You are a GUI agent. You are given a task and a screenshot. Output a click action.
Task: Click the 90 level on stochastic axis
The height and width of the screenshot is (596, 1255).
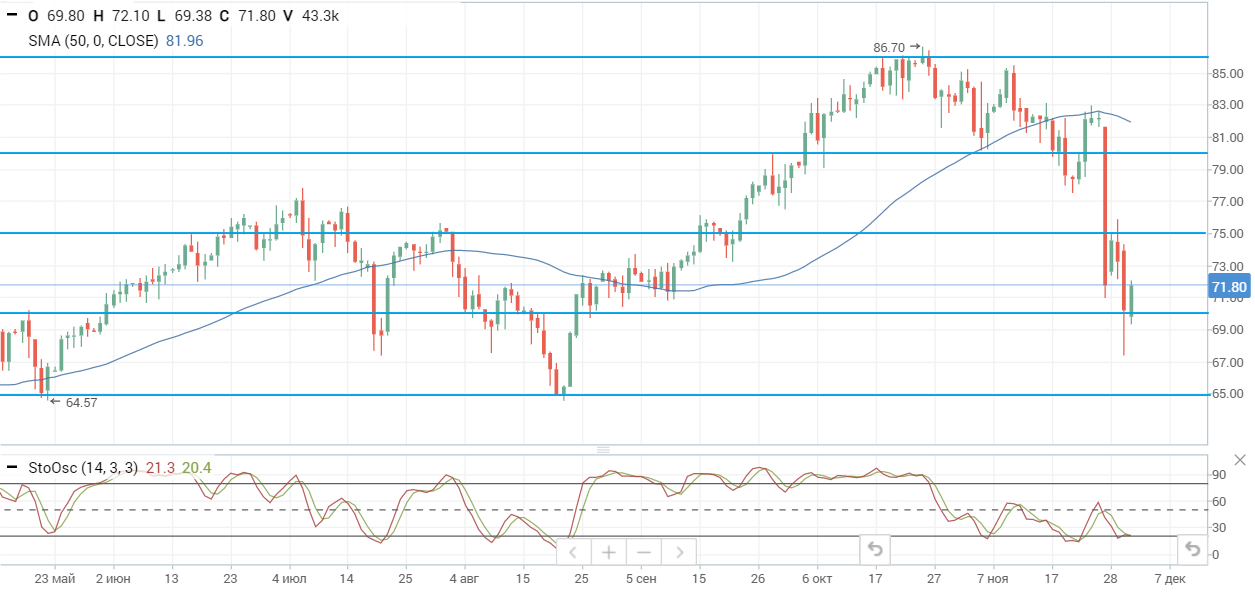click(x=1218, y=474)
